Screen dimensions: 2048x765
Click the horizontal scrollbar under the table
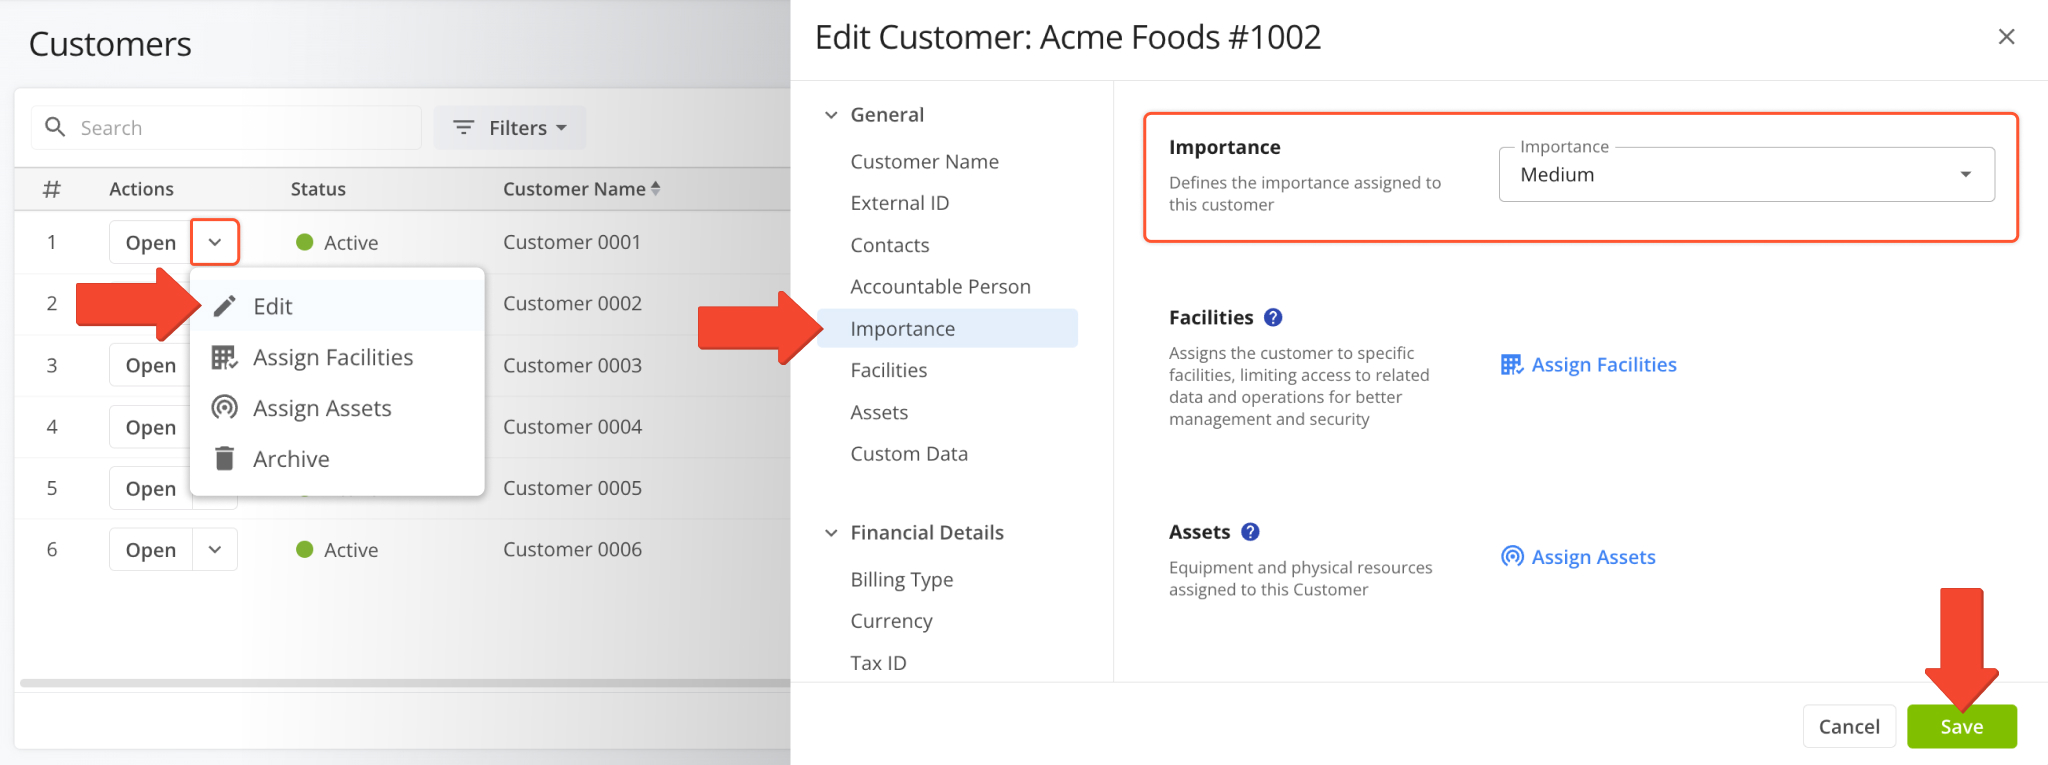[404, 683]
